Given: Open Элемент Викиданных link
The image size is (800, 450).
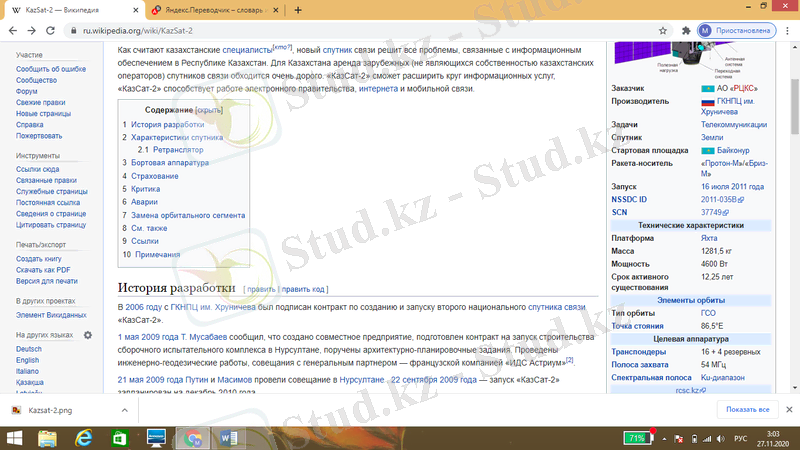Looking at the screenshot, I should [x=51, y=315].
